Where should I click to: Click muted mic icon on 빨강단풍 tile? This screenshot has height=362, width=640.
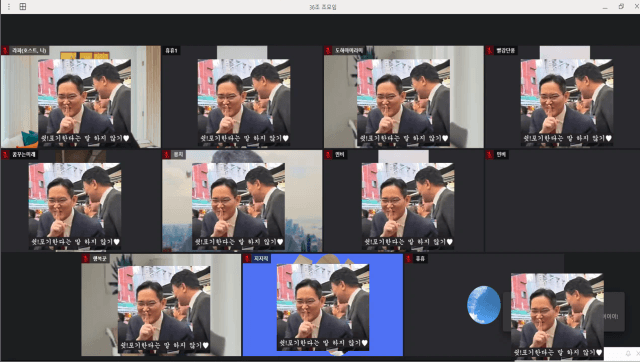(490, 51)
